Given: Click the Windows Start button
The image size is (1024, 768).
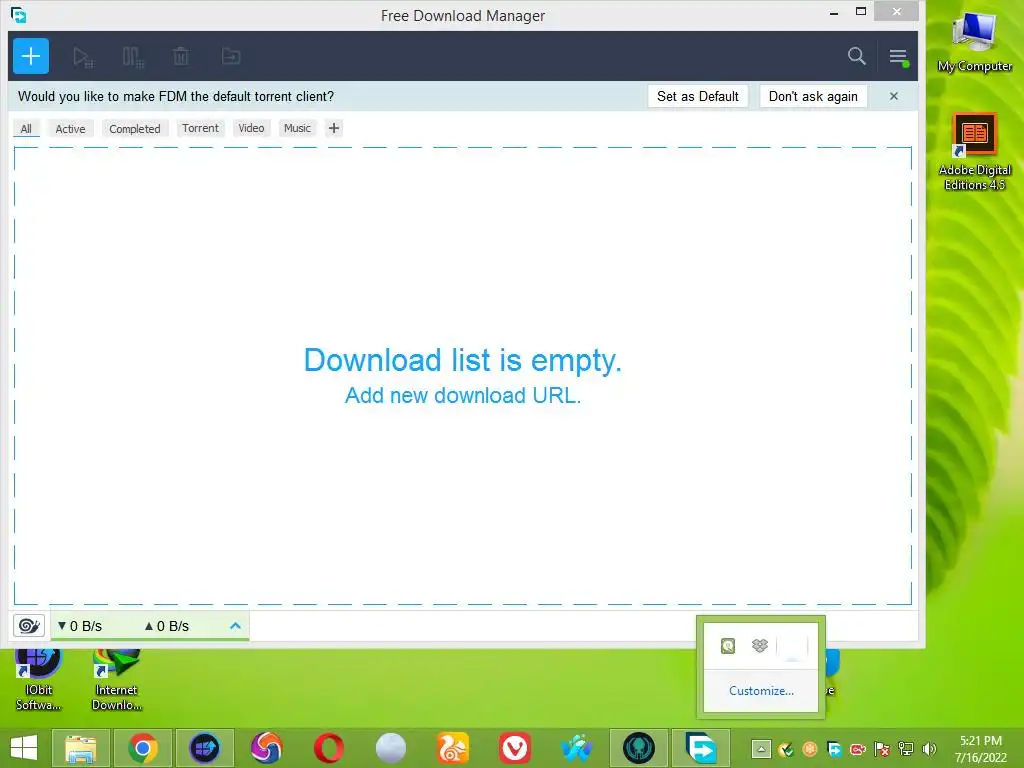Looking at the screenshot, I should 24,748.
